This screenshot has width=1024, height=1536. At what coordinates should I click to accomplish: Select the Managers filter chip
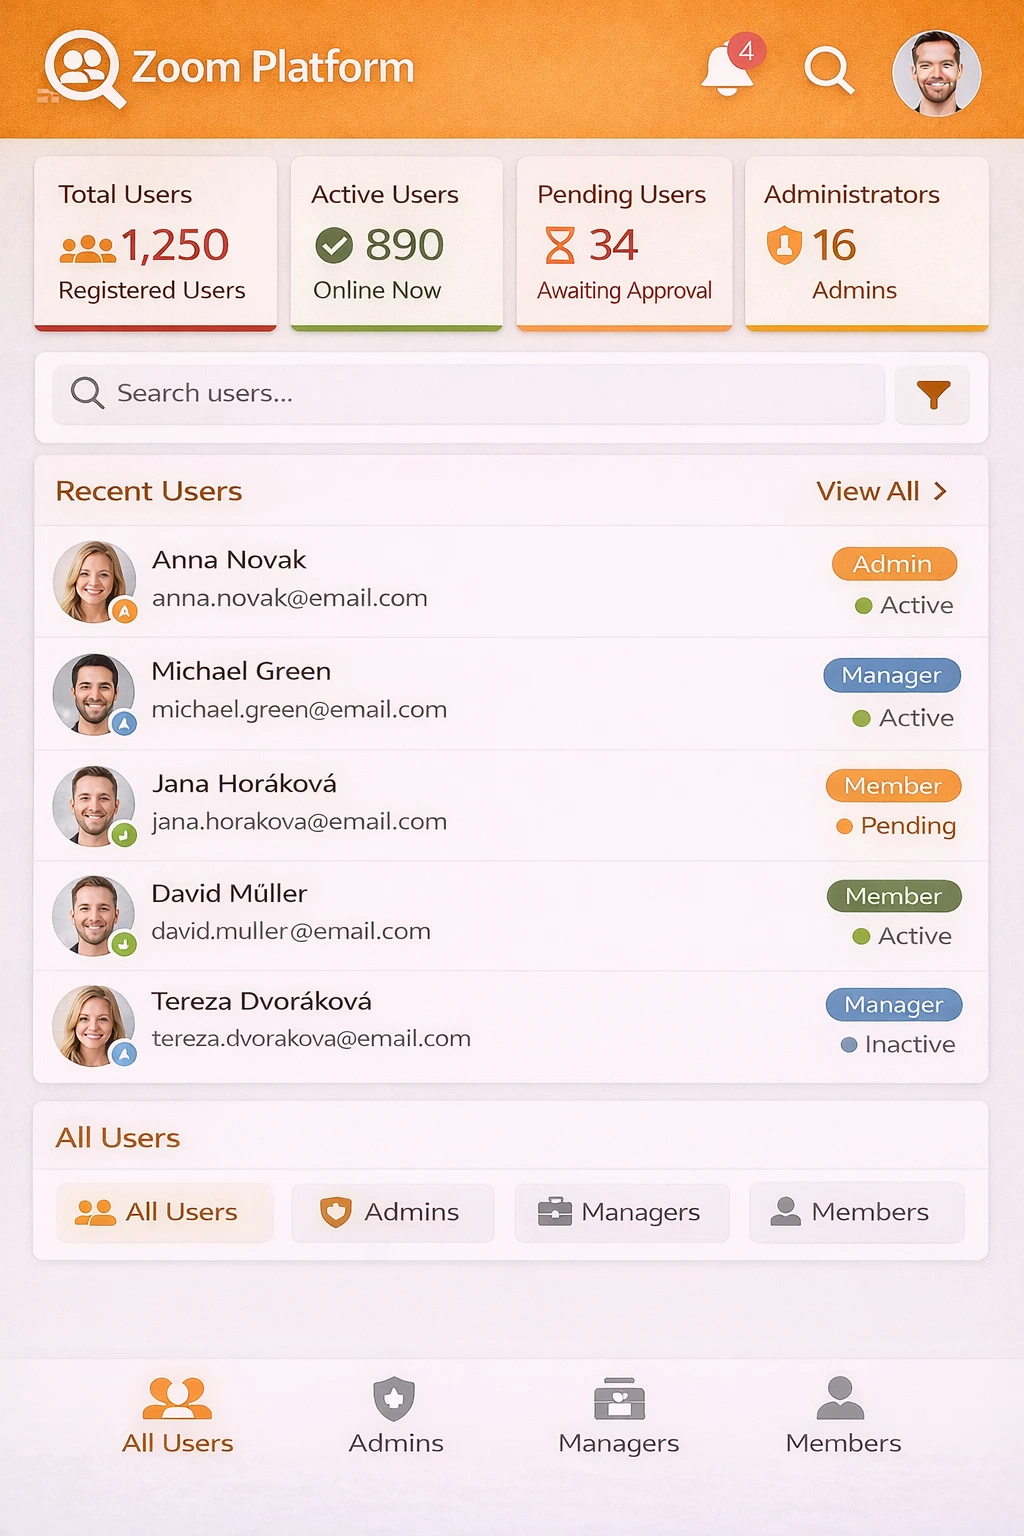pyautogui.click(x=622, y=1212)
